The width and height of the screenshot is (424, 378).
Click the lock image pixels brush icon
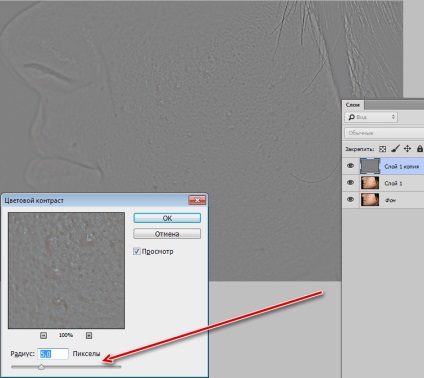[395, 149]
